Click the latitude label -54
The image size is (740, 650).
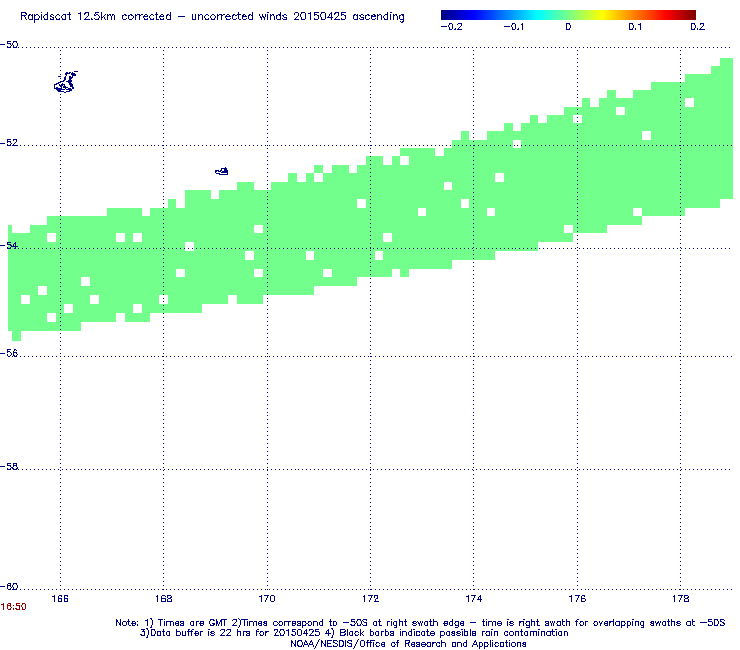[x=9, y=245]
